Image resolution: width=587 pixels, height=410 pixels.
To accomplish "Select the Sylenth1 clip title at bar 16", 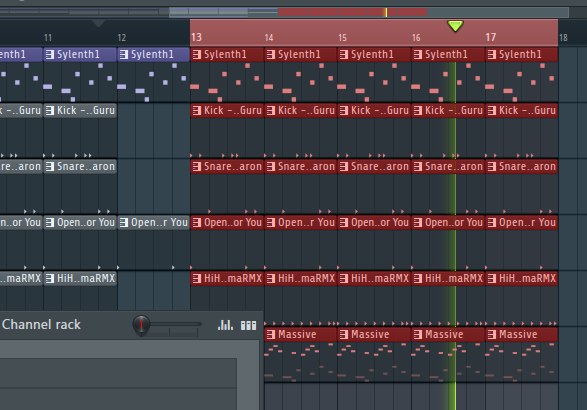I will pyautogui.click(x=446, y=55).
